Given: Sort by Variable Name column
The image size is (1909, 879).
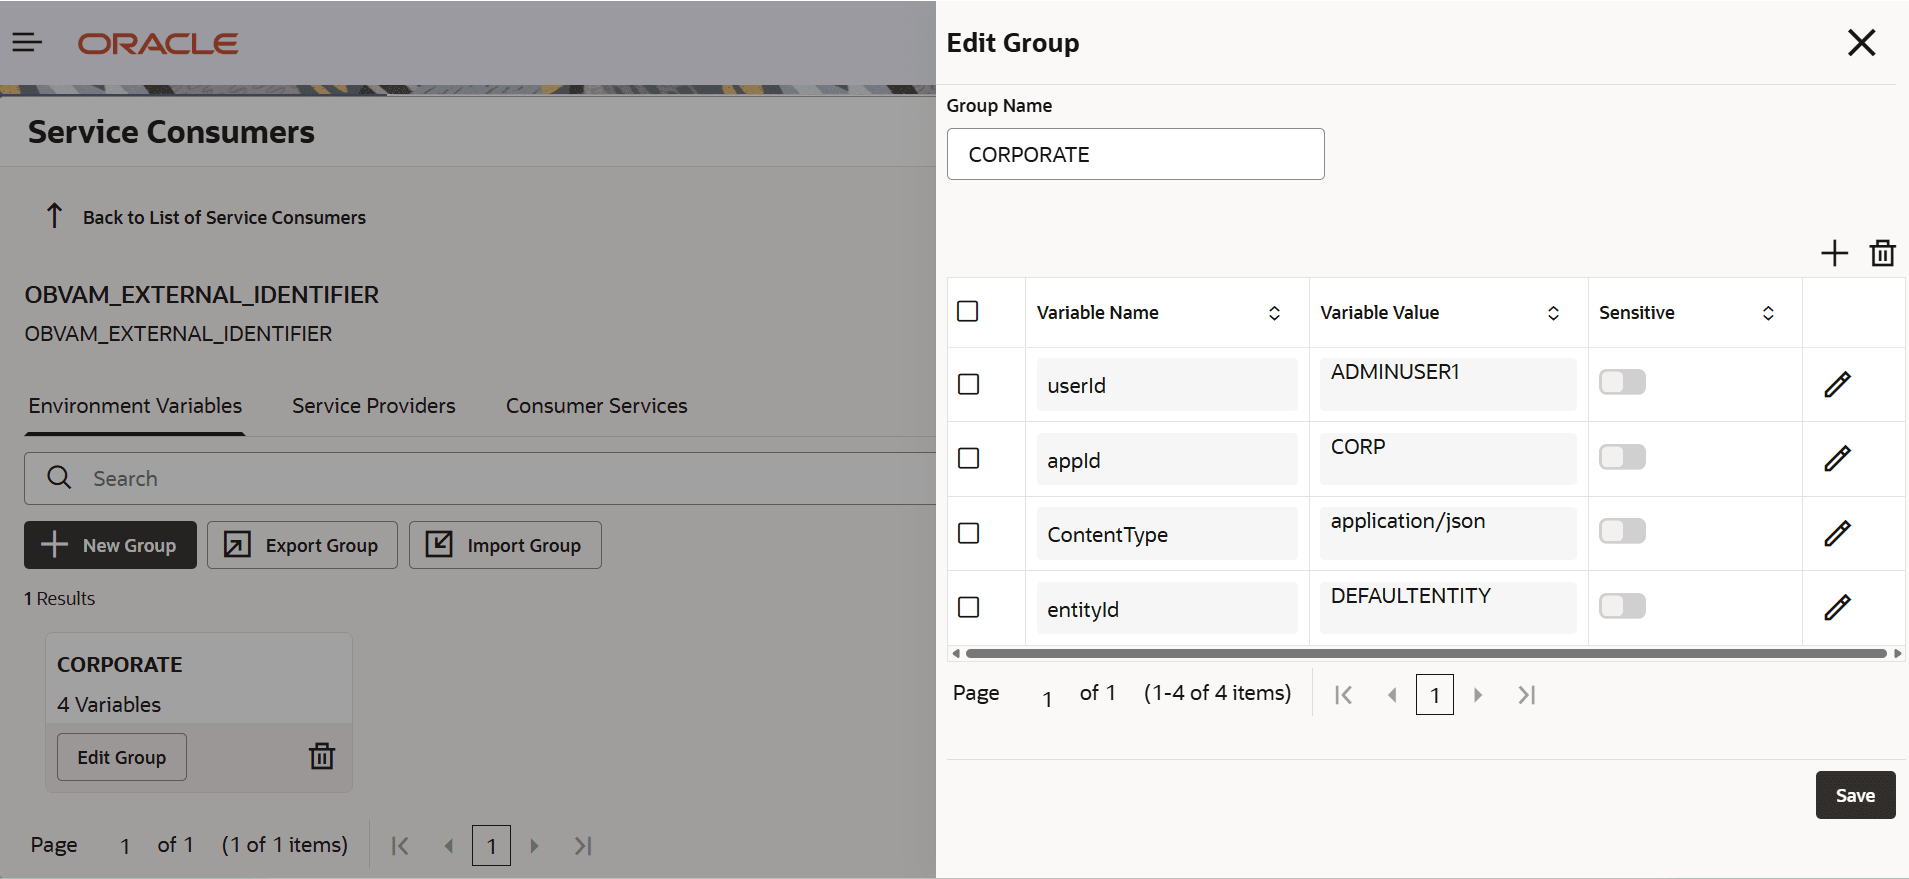Looking at the screenshot, I should tap(1274, 313).
